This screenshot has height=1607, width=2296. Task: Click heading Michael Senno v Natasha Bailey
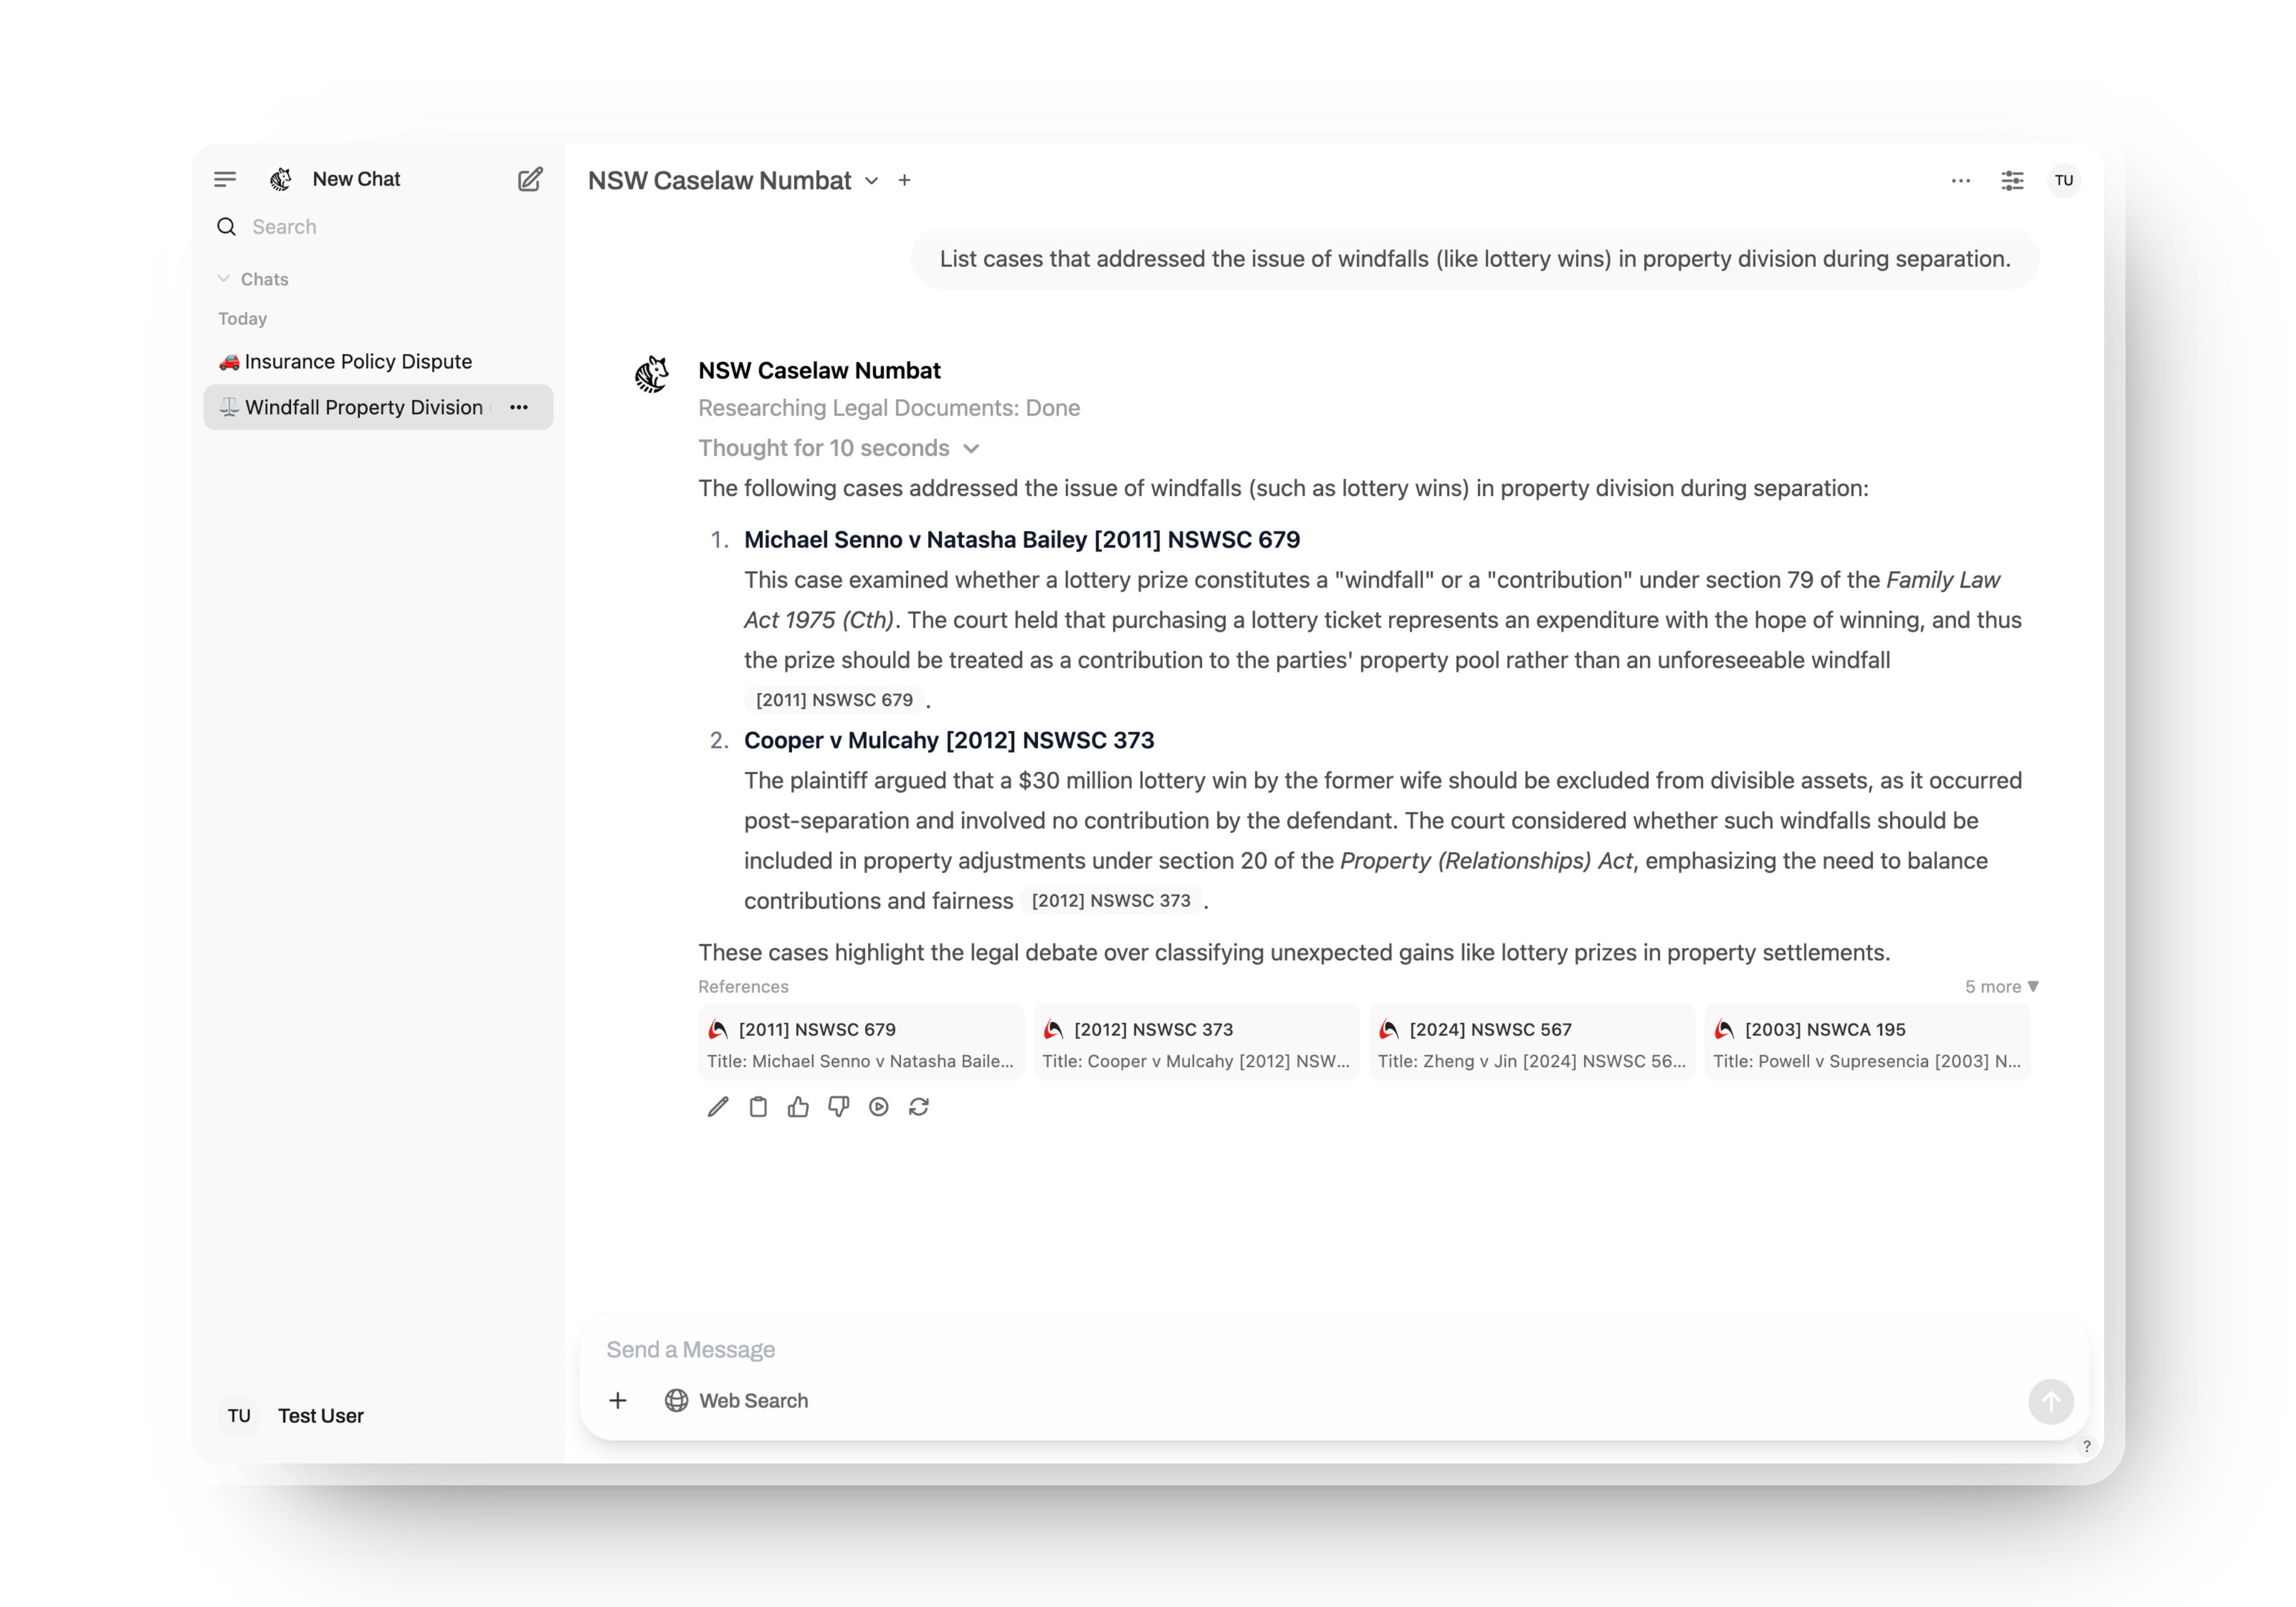pyautogui.click(x=1022, y=540)
